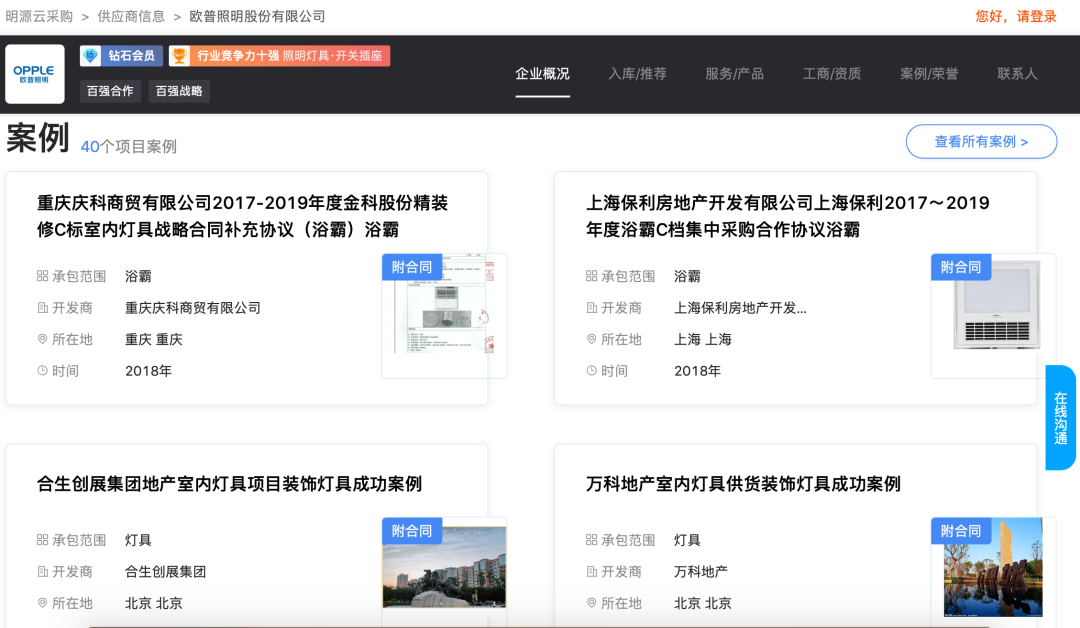Click 附合同 label on 上海保利 case

pos(961,267)
